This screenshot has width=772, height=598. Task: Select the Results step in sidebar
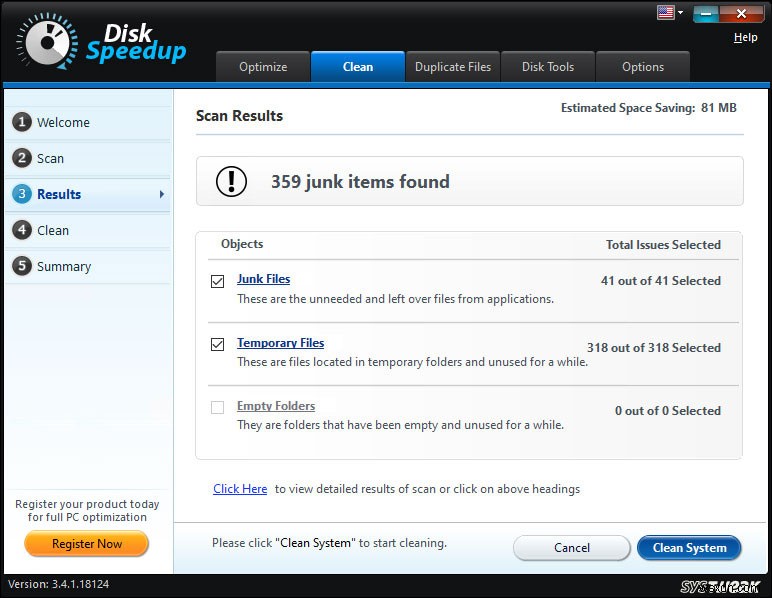point(88,194)
